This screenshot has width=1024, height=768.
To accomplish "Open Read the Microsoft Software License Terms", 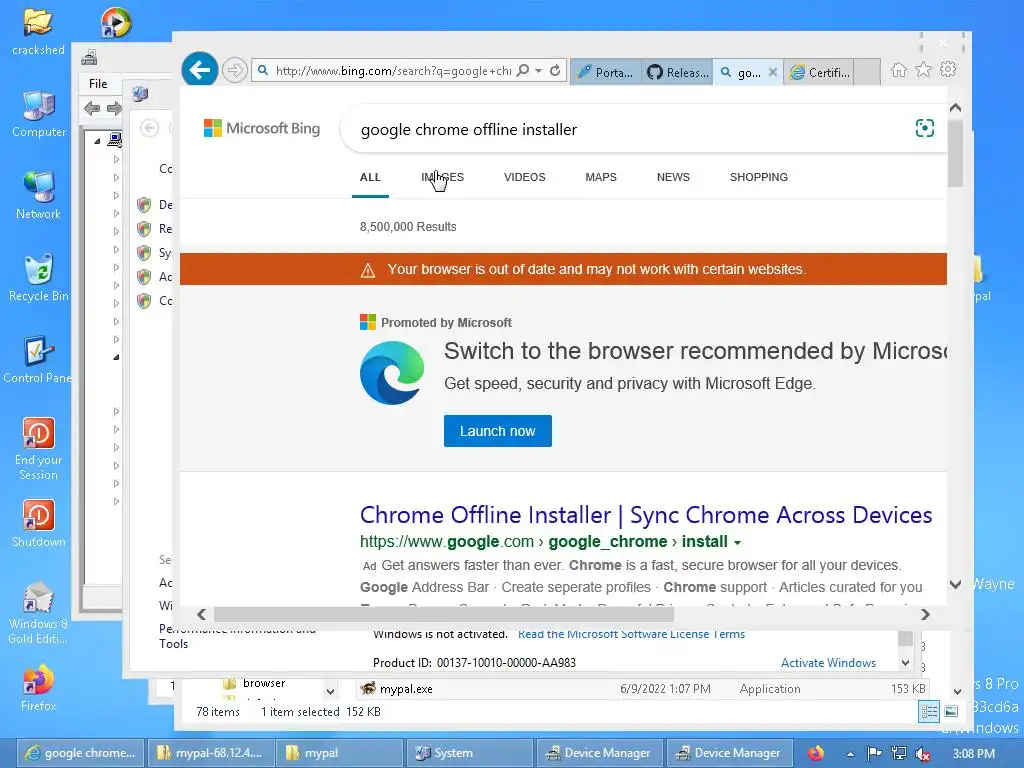I will 631,634.
